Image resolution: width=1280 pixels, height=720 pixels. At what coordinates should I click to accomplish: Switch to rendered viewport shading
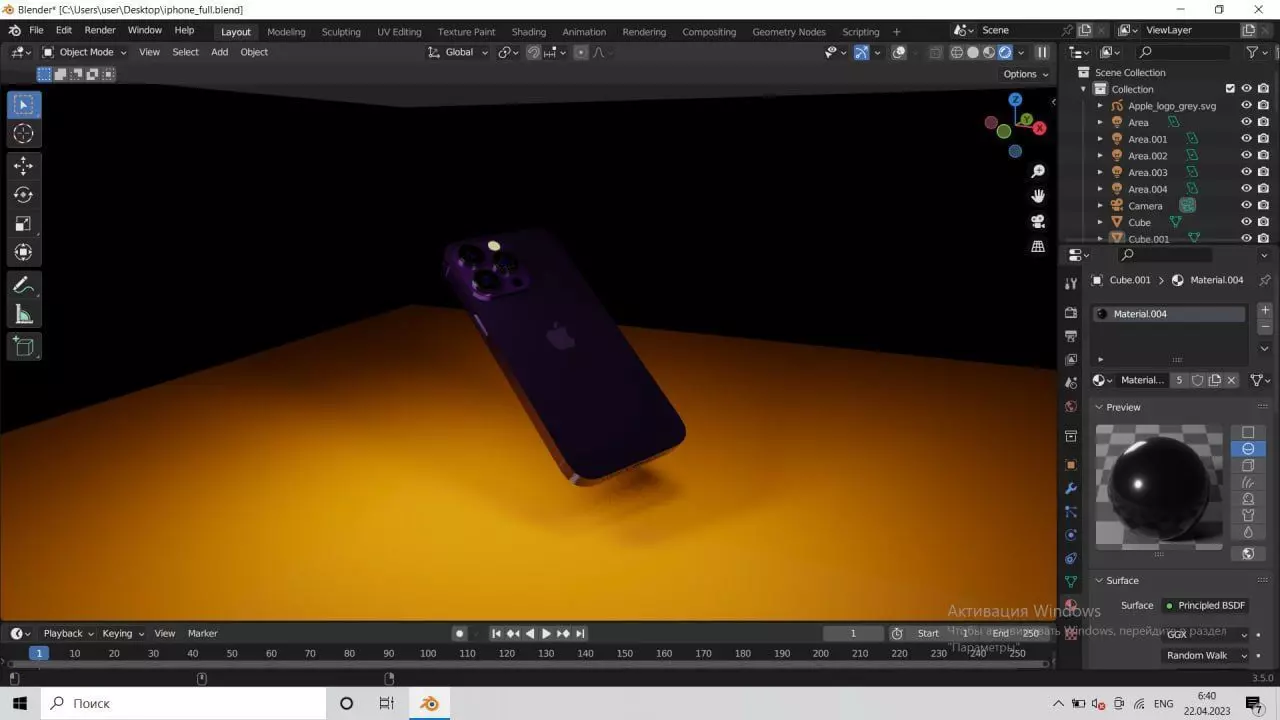[x=1005, y=52]
